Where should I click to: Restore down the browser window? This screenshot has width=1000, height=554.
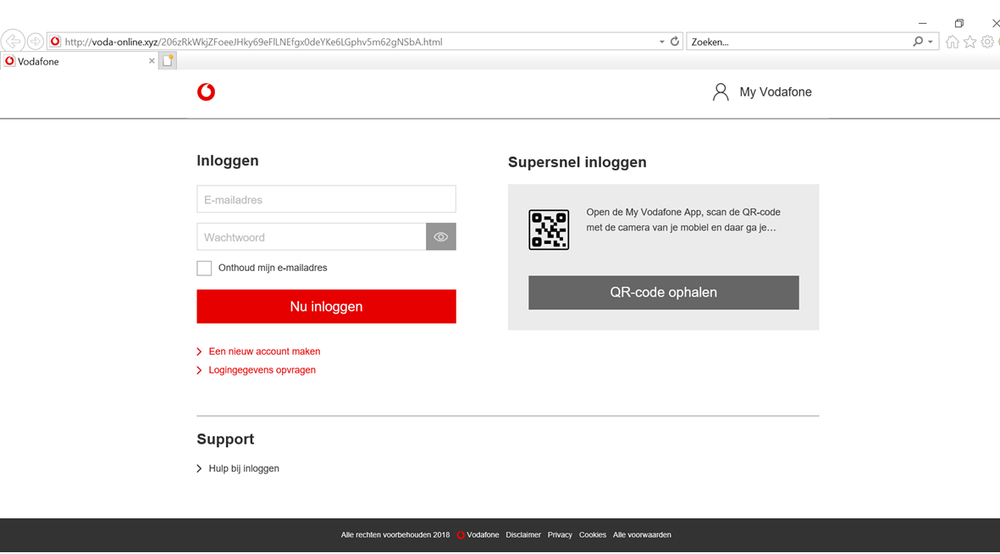959,23
